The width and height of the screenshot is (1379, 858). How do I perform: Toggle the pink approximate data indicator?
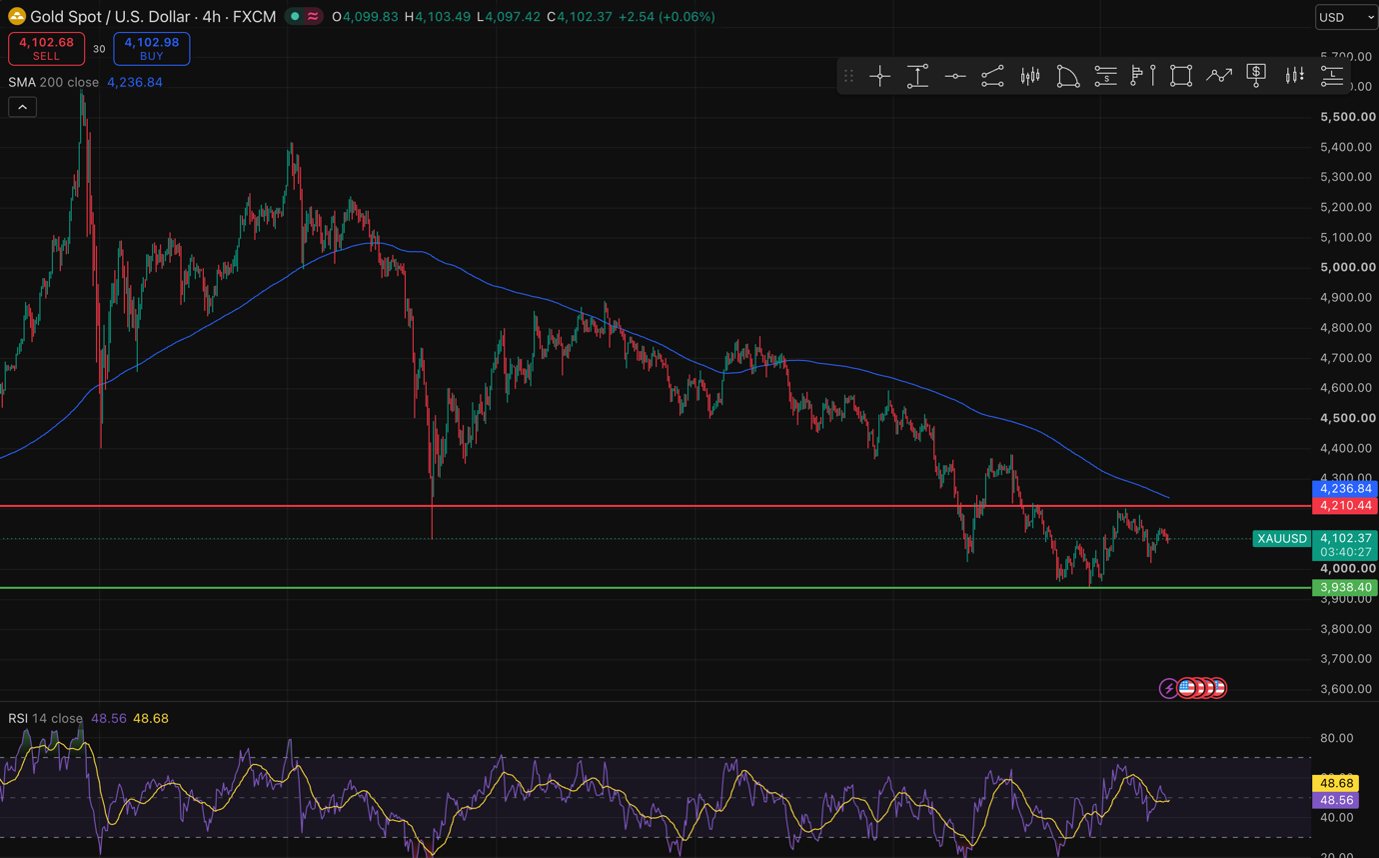click(313, 16)
